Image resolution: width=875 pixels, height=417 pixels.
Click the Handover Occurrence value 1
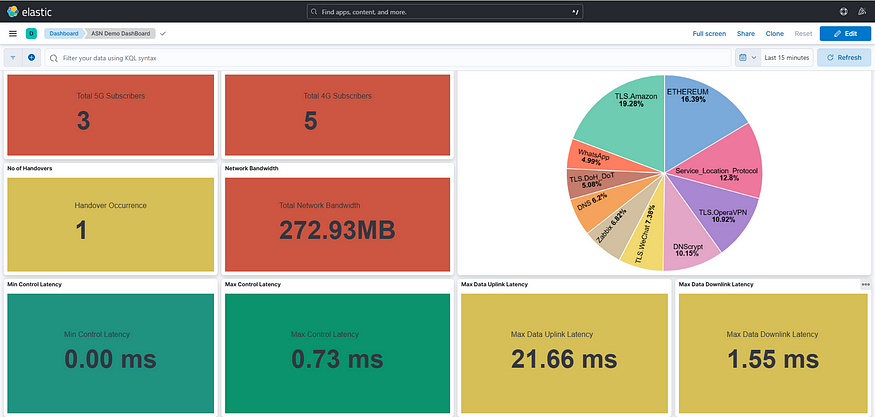coord(81,231)
